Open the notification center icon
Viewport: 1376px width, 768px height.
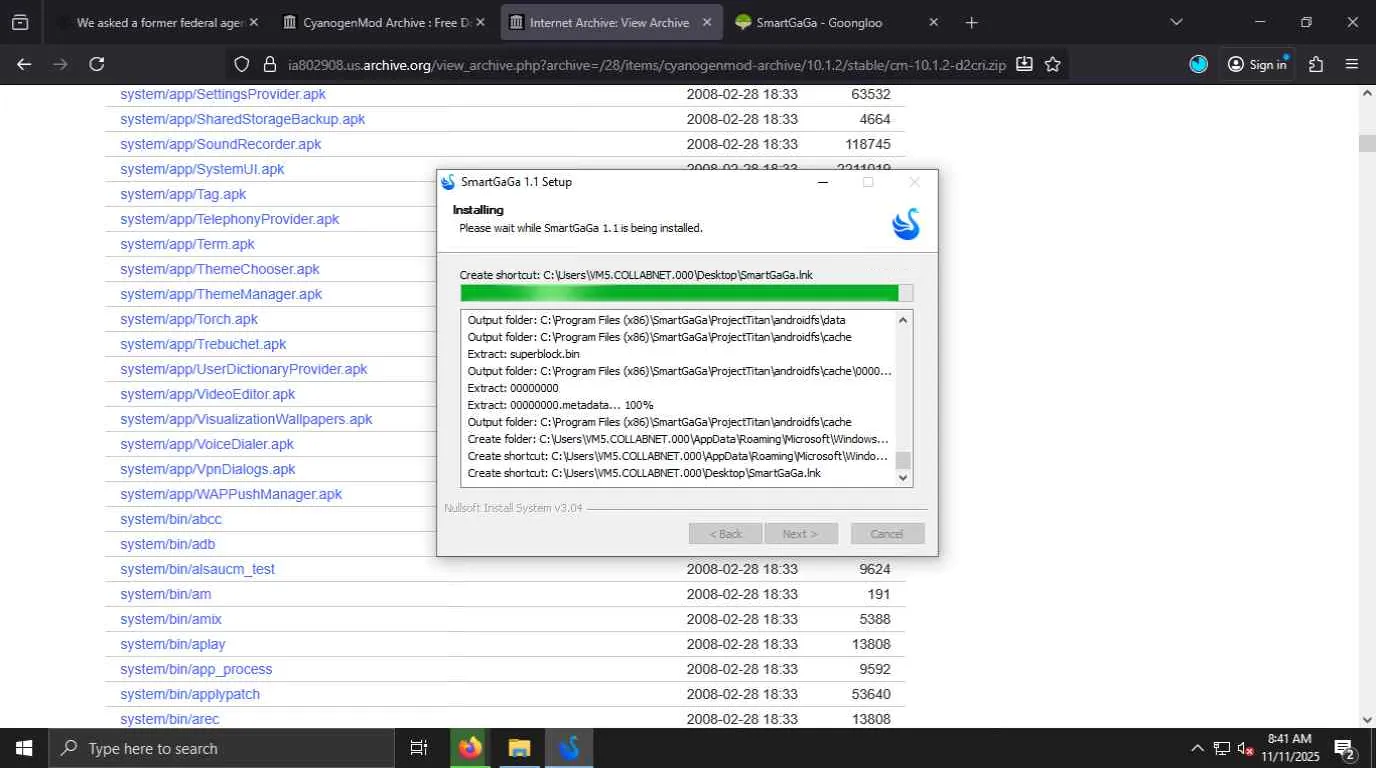coord(1345,748)
